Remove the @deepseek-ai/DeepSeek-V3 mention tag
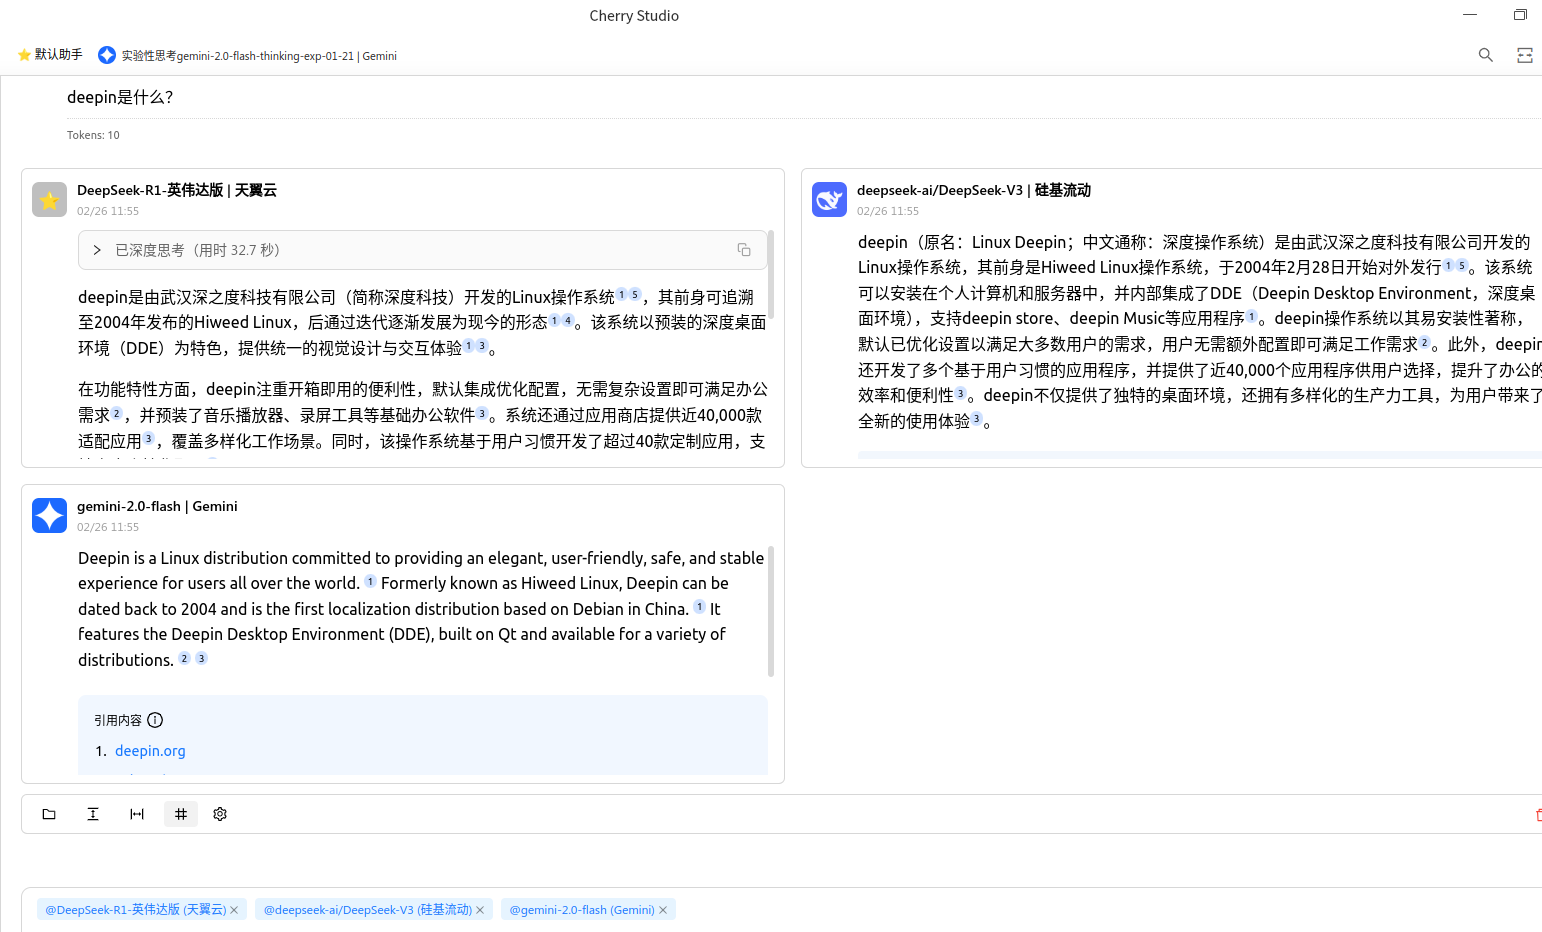Viewport: 1542px width, 932px height. coord(480,910)
